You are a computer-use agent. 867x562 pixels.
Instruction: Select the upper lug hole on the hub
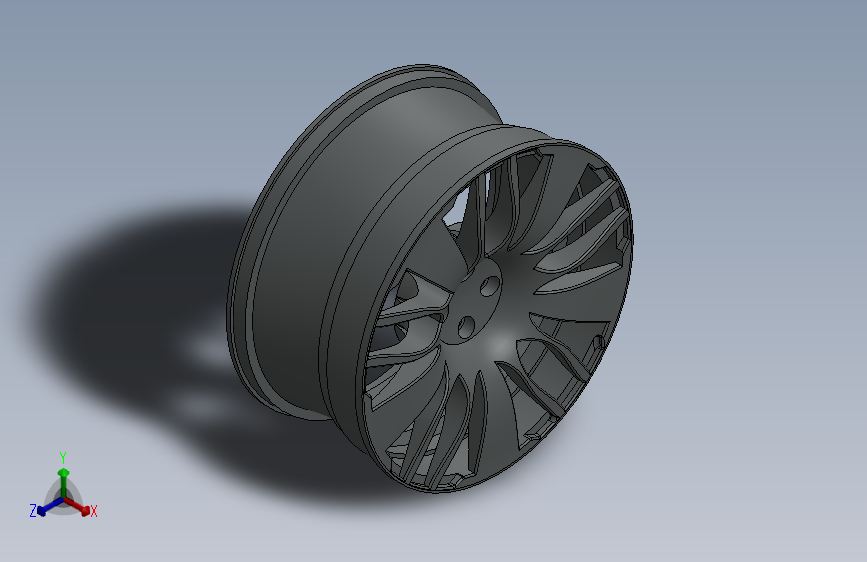pyautogui.click(x=489, y=287)
